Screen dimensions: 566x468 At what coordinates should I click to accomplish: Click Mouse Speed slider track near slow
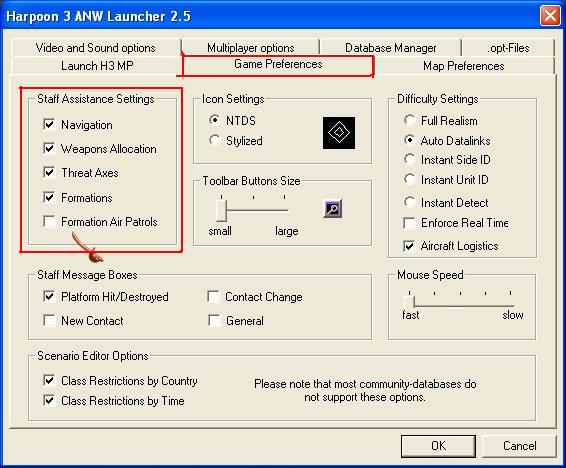coord(510,306)
